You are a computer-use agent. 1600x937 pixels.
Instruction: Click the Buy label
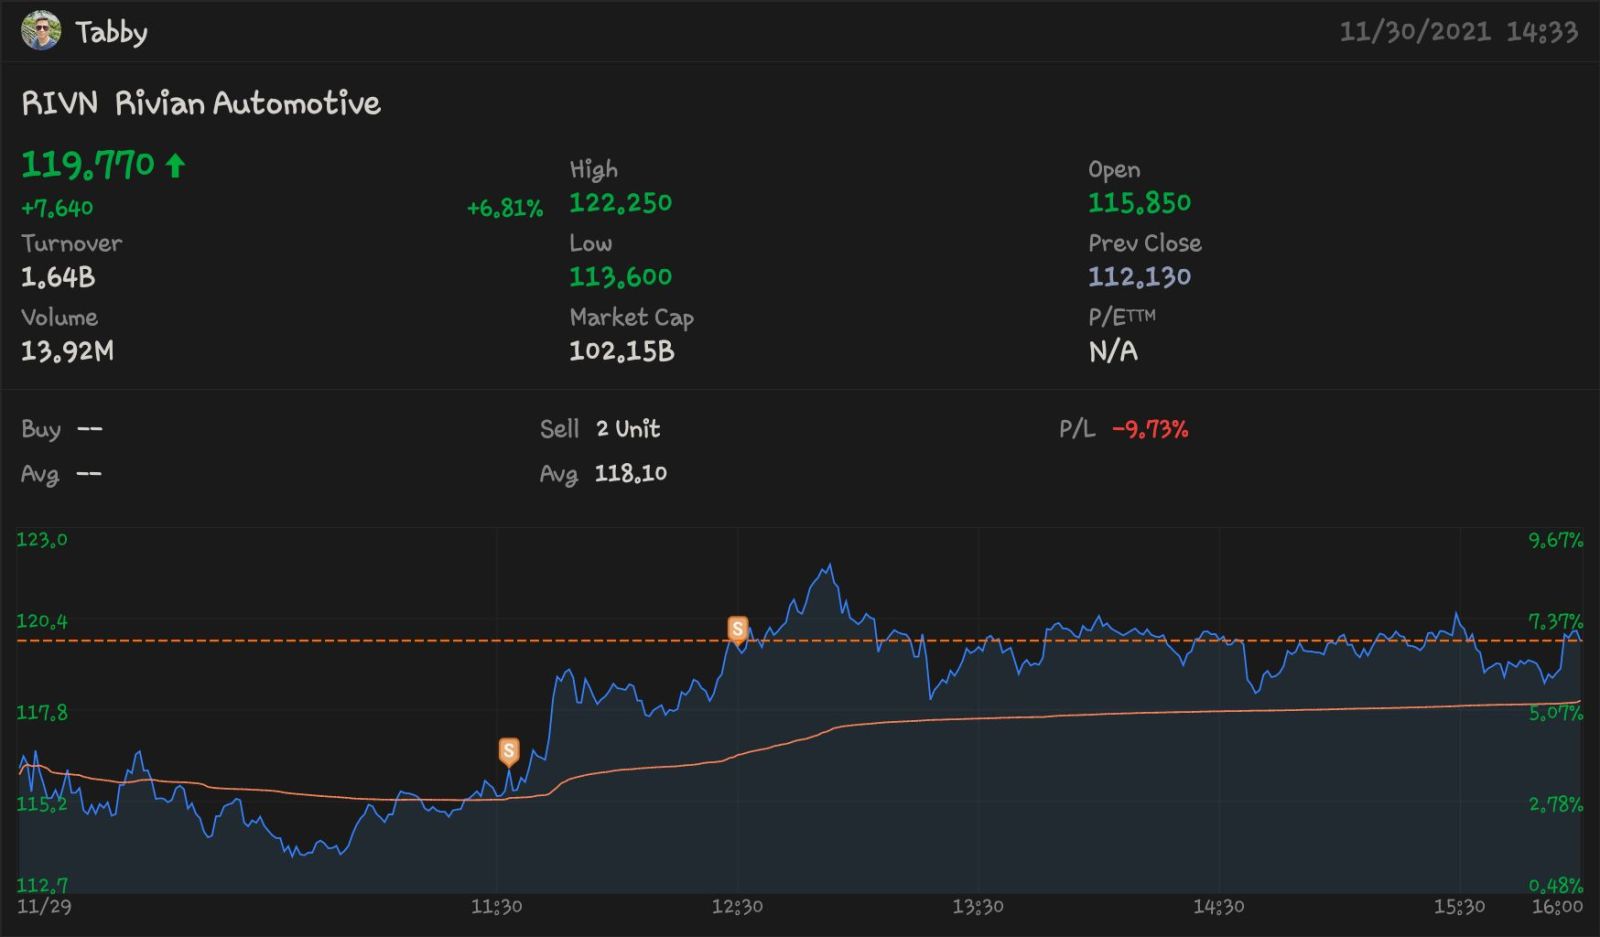(x=41, y=430)
